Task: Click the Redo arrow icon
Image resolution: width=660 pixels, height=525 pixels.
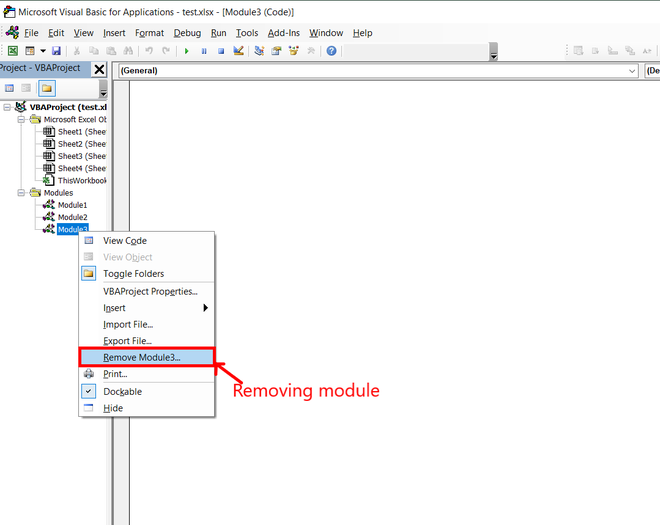Action: (x=166, y=51)
